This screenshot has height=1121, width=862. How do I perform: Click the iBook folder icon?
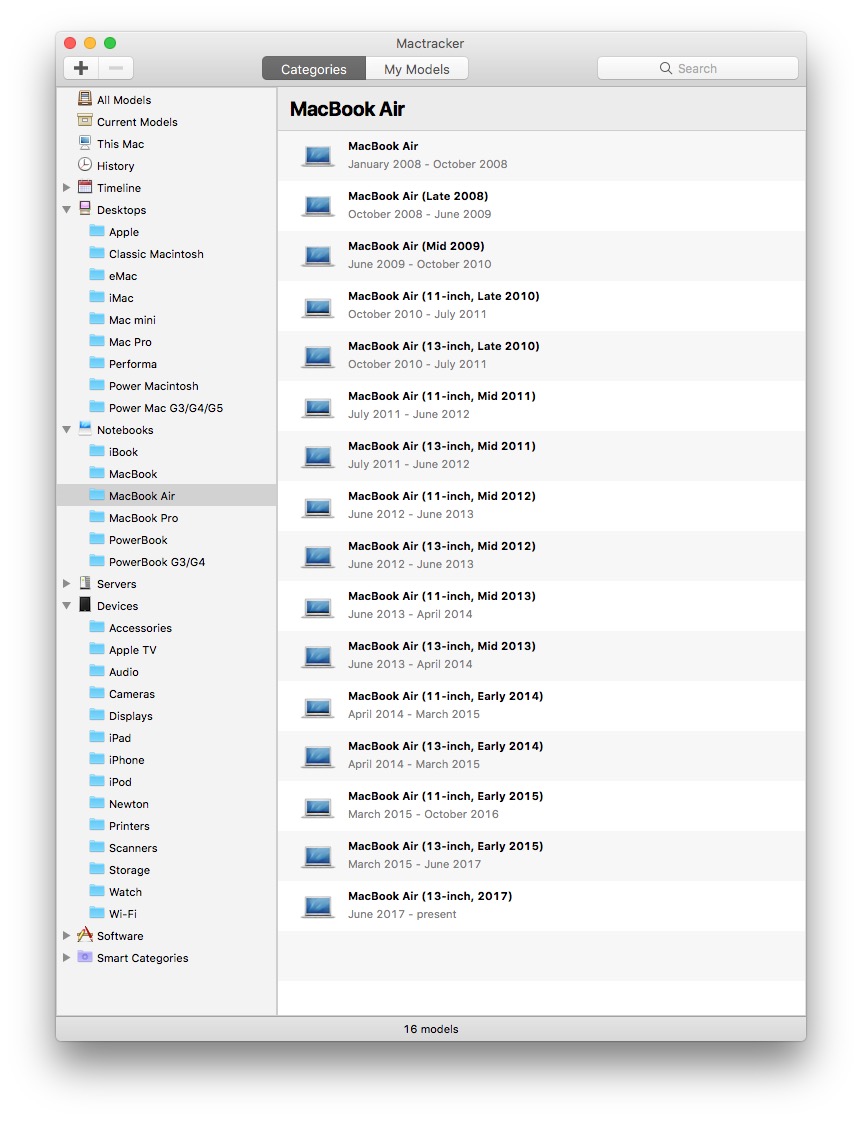[96, 450]
